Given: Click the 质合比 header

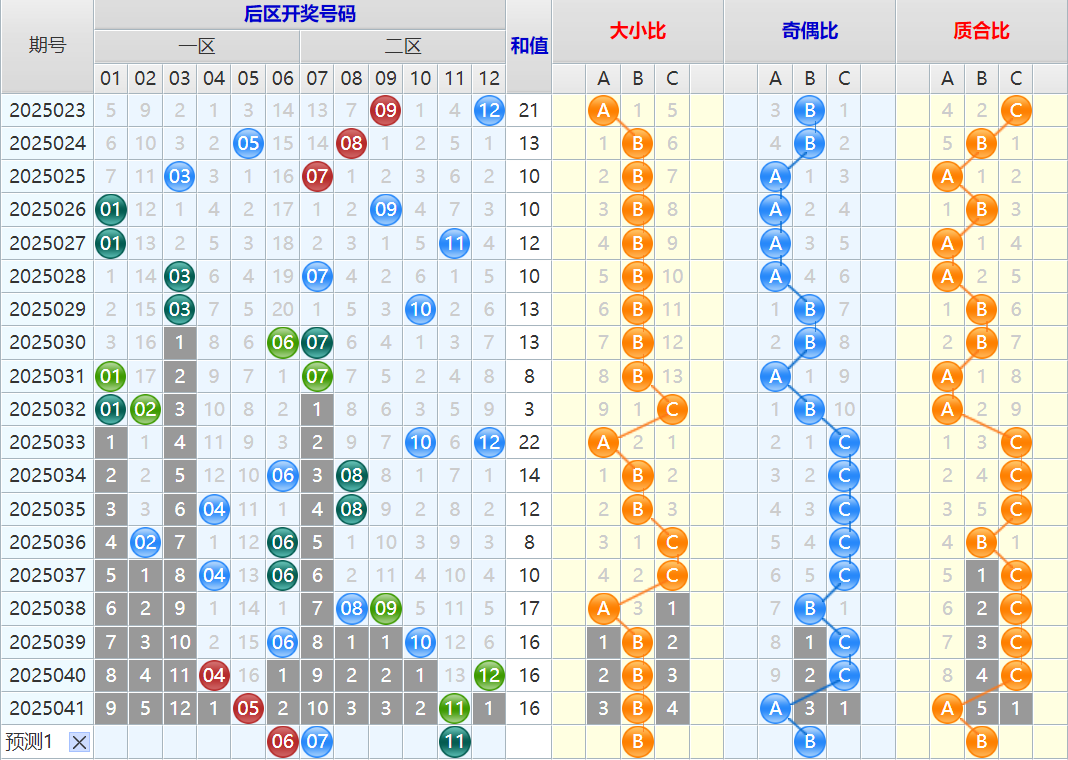Looking at the screenshot, I should (981, 31).
